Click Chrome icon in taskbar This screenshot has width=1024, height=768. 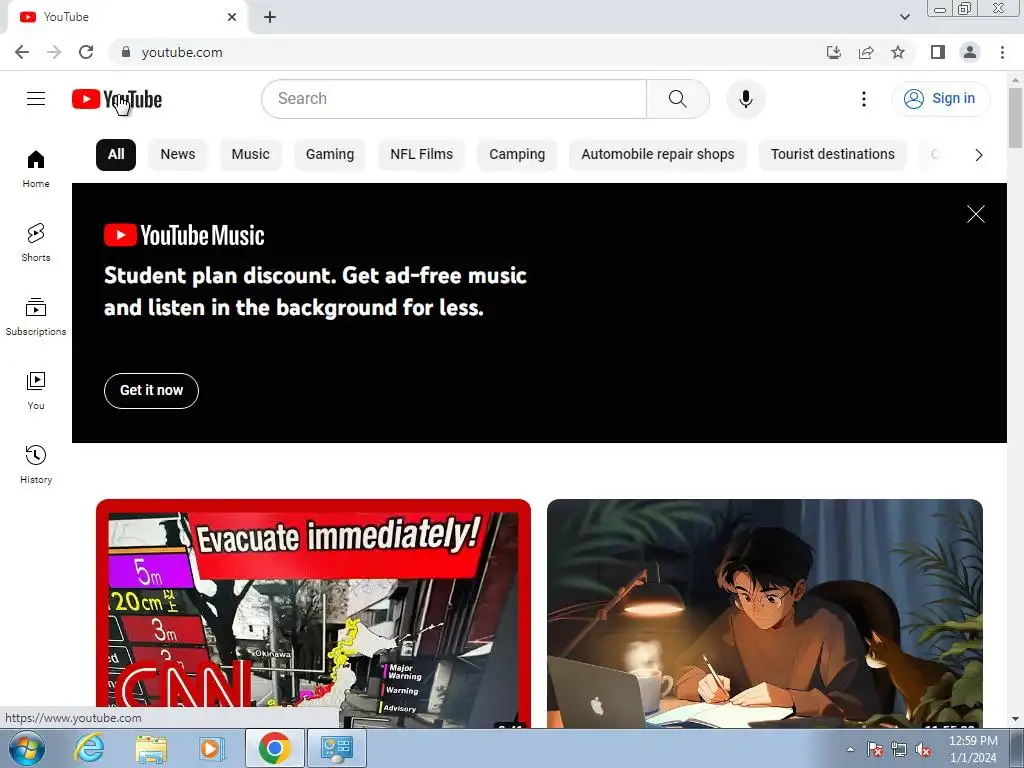pos(274,748)
